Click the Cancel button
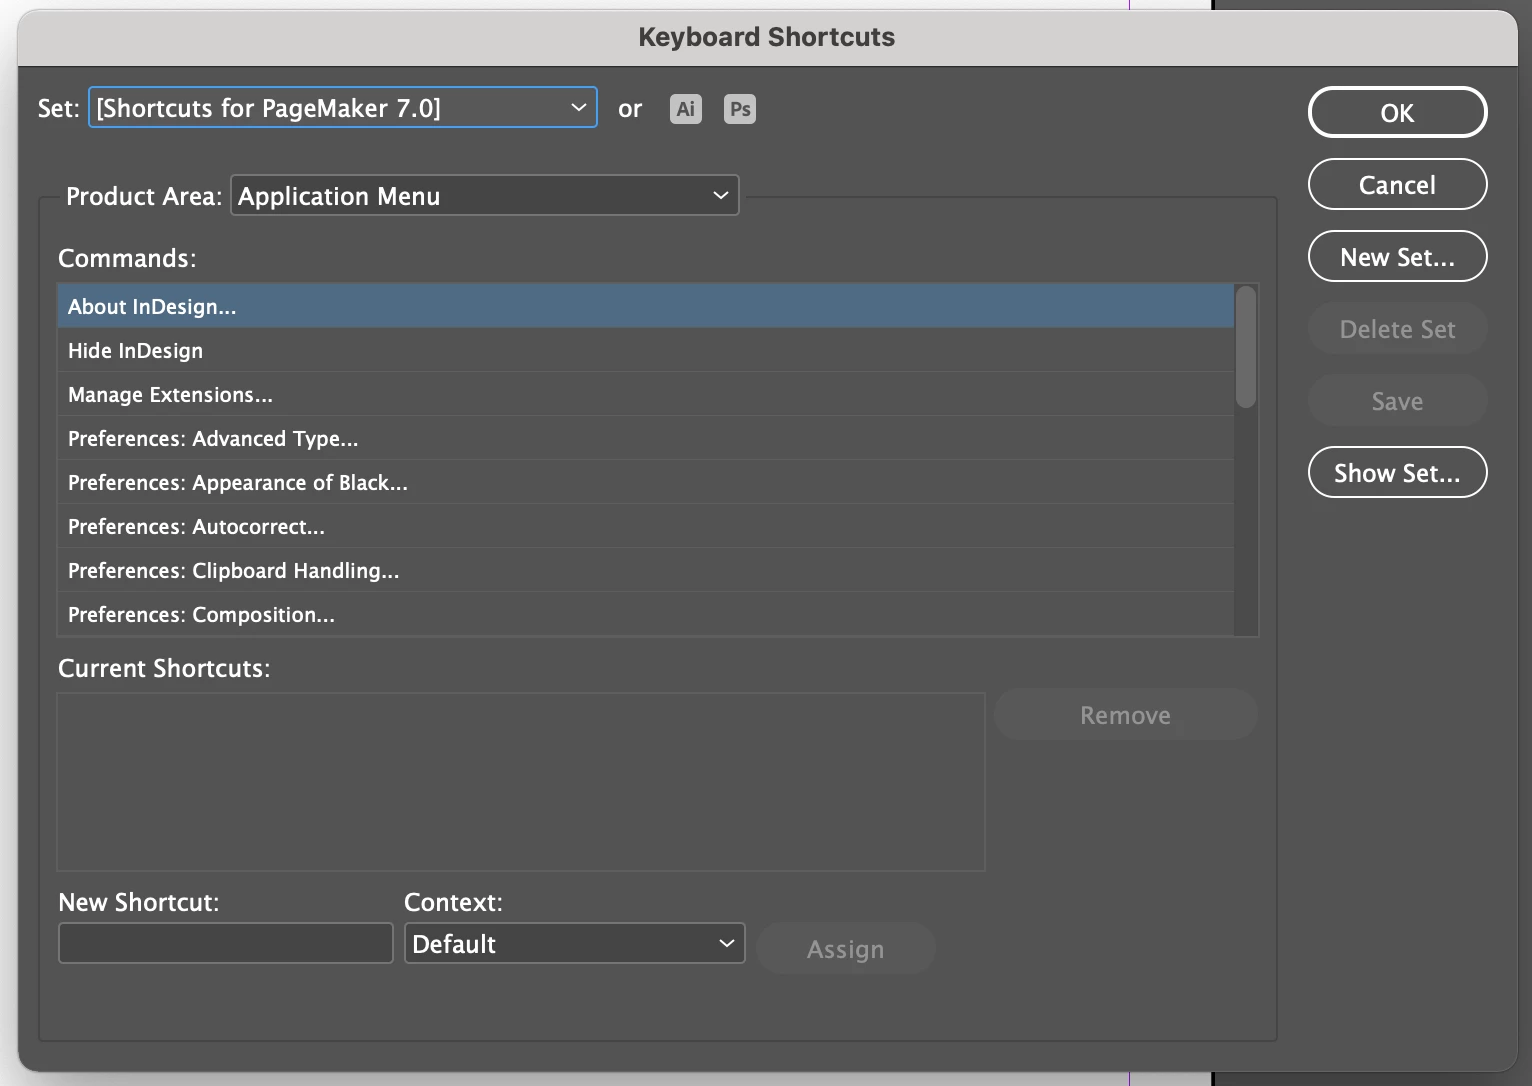This screenshot has height=1086, width=1532. point(1397,184)
